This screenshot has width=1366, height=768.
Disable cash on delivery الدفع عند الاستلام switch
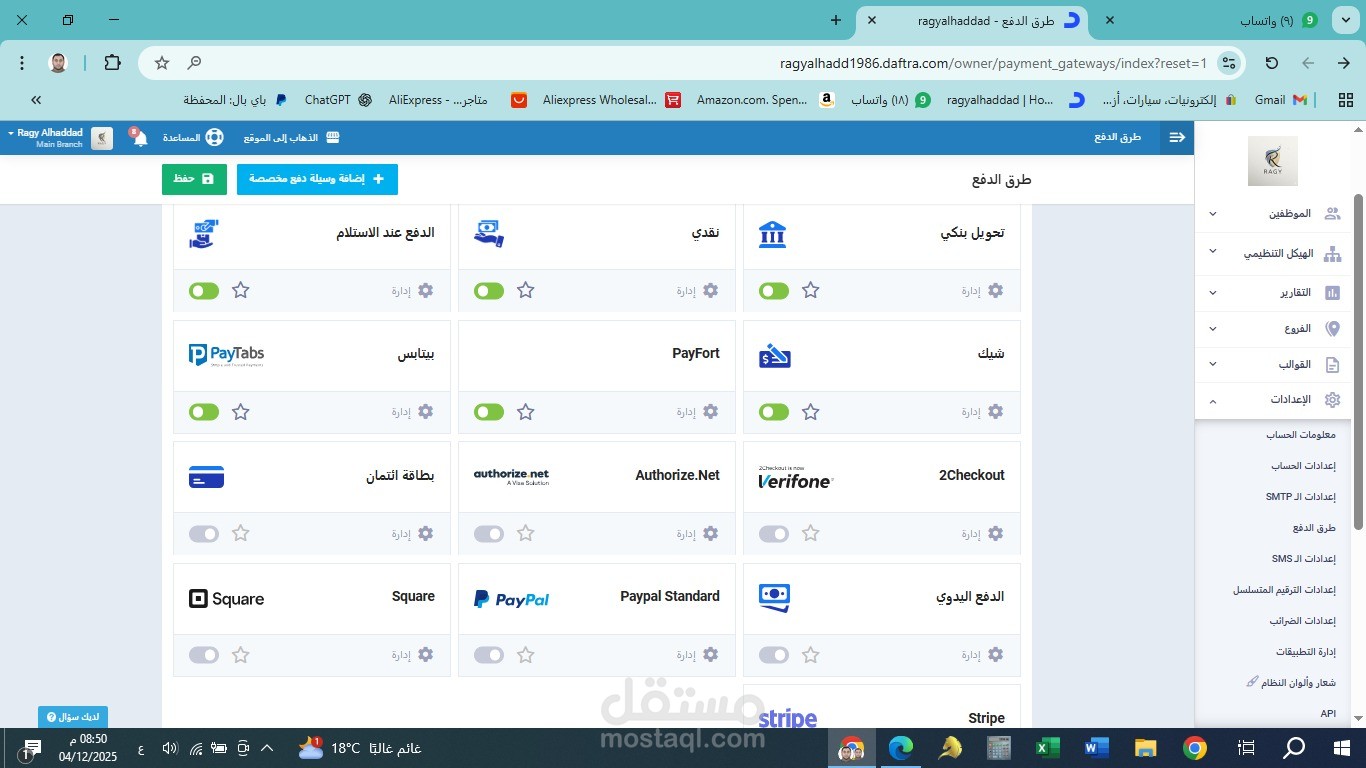click(x=204, y=291)
